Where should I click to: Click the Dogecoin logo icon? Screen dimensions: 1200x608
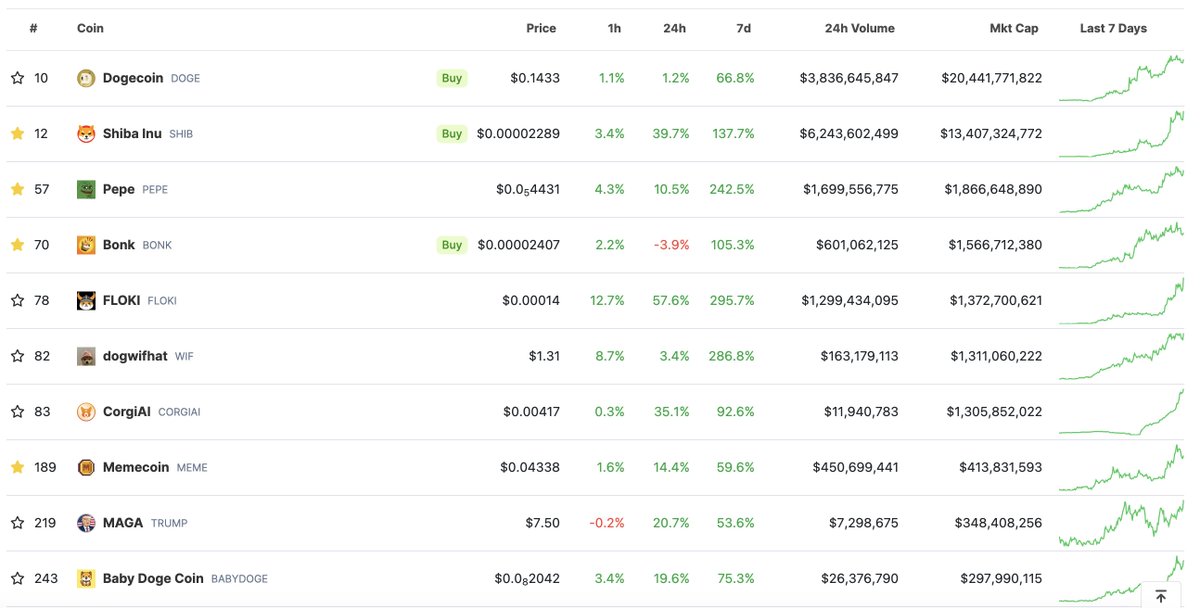[86, 78]
